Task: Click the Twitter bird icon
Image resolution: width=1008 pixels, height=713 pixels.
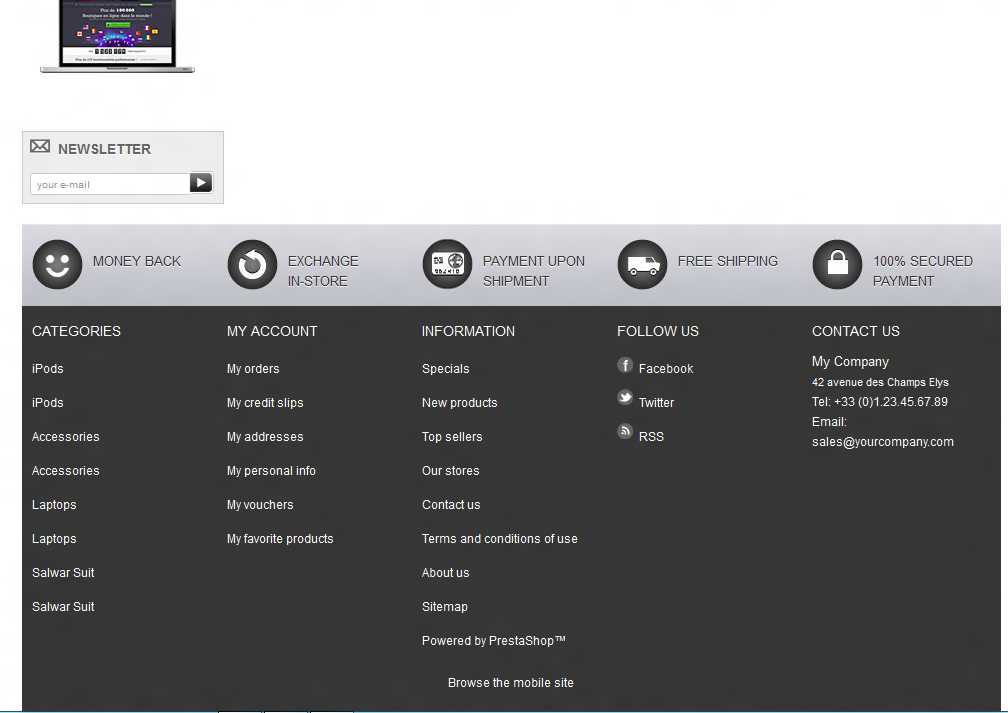Action: (625, 397)
